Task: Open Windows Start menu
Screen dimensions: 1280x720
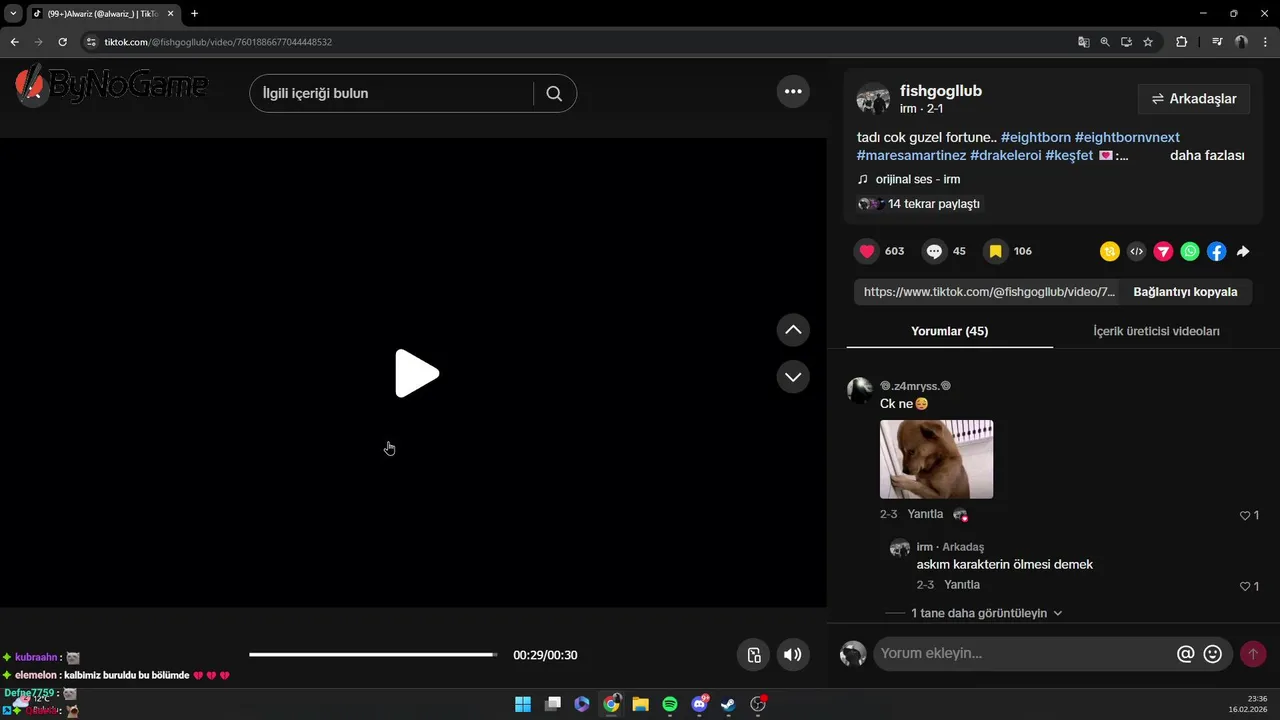Action: pyautogui.click(x=523, y=704)
